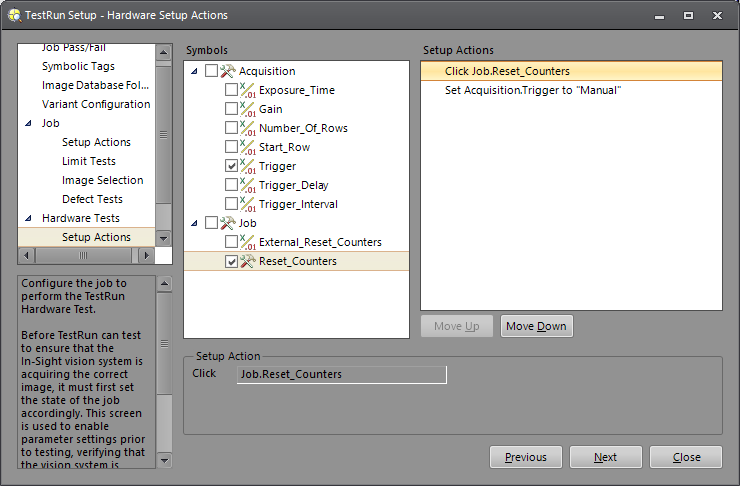This screenshot has height=486, width=740.
Task: Click the Reset_Counters tools icon
Action: (x=248, y=261)
